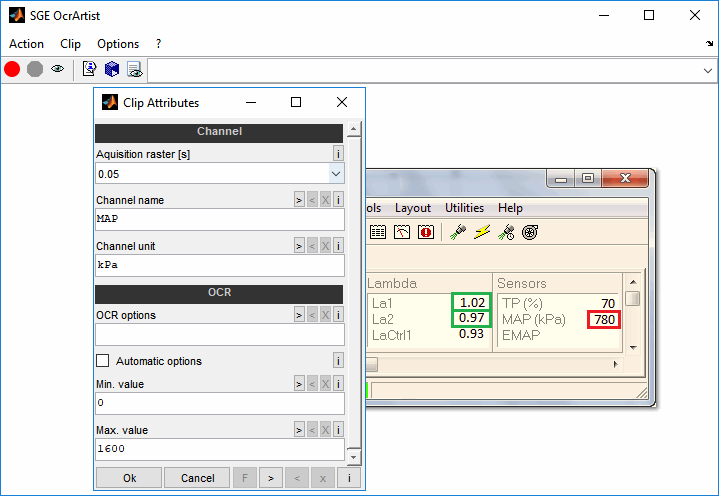719x496 pixels.
Task: Click the i button in the bottom button row
Action: [349, 478]
